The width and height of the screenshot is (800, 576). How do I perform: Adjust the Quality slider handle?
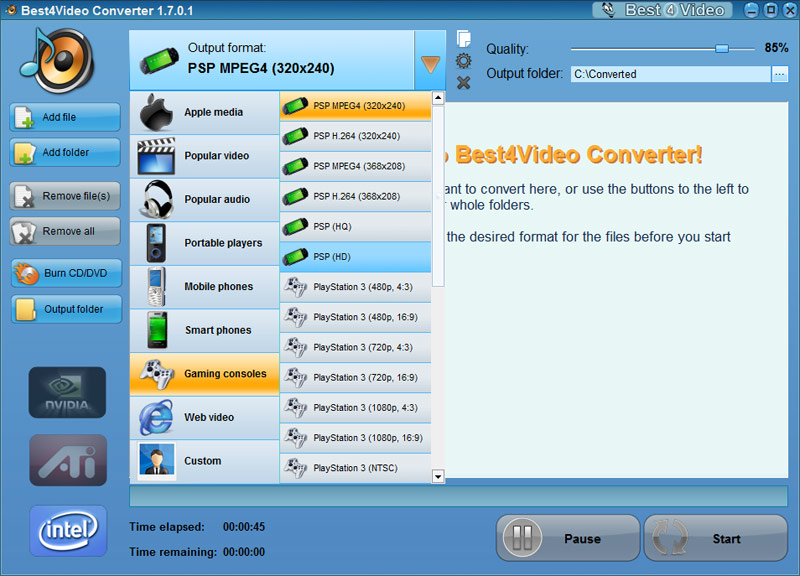[x=721, y=48]
